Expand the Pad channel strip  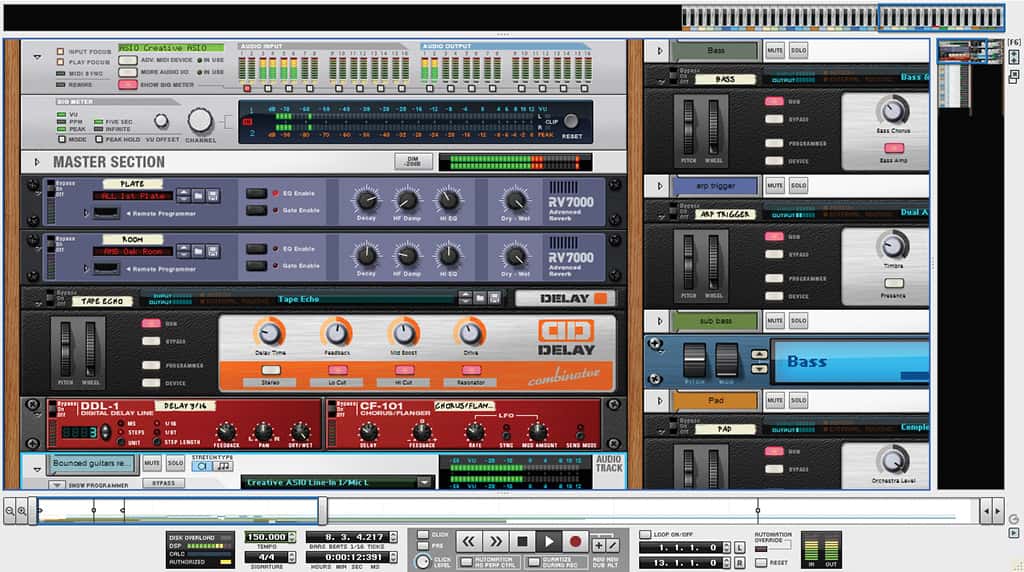(x=660, y=400)
